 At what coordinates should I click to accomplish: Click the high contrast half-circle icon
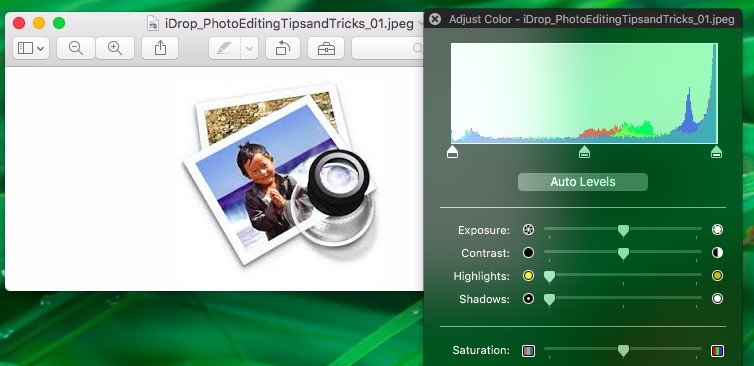tap(717, 253)
